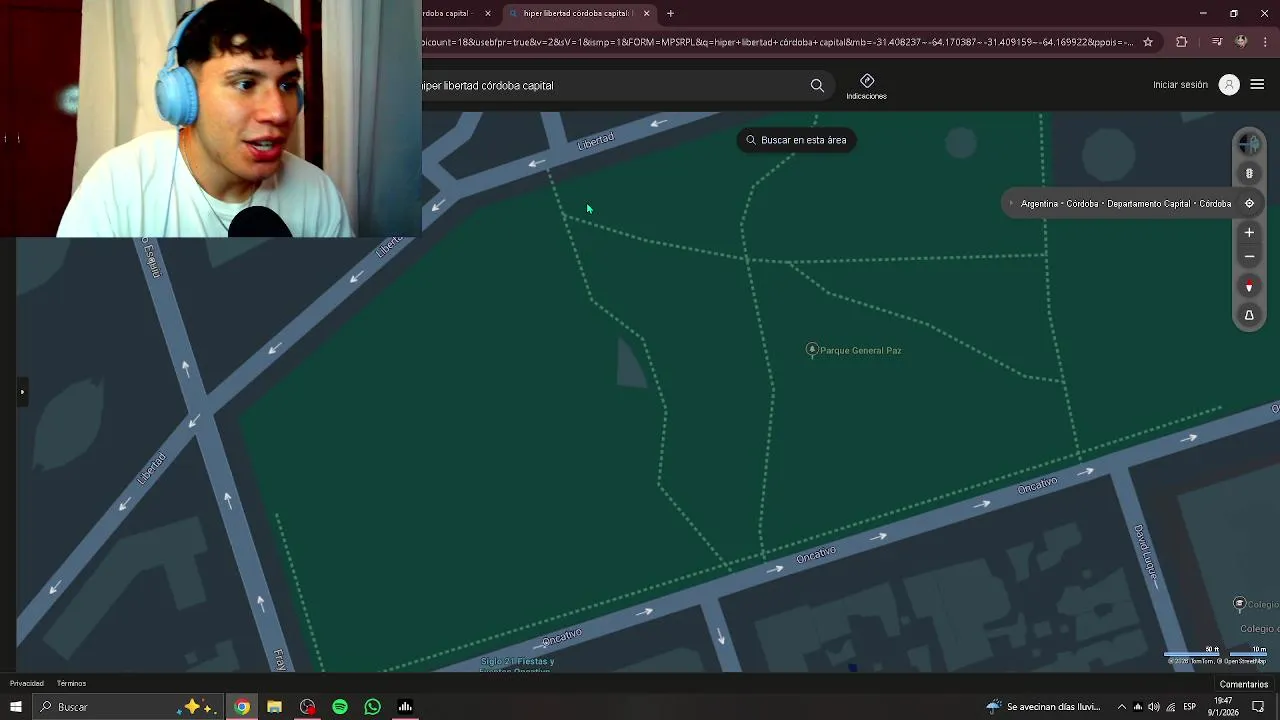Zoom in with the plus button

(x=1249, y=233)
